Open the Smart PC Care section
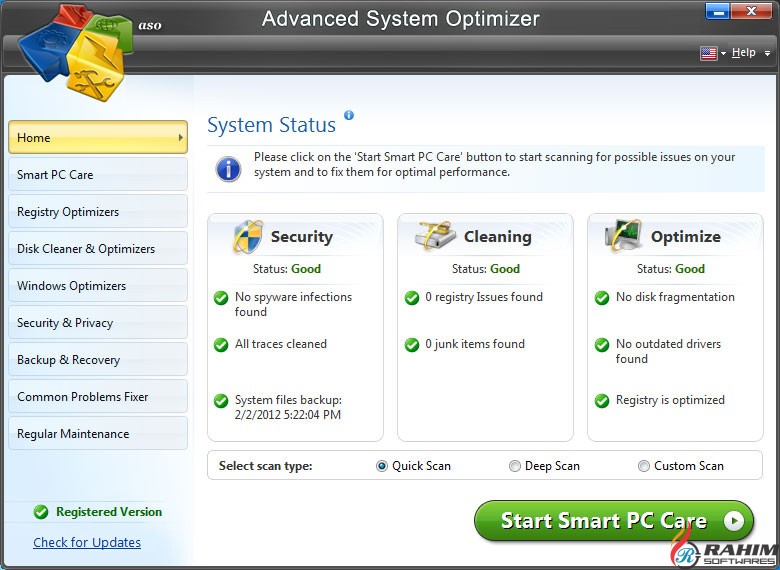The width and height of the screenshot is (780, 570). 98,175
